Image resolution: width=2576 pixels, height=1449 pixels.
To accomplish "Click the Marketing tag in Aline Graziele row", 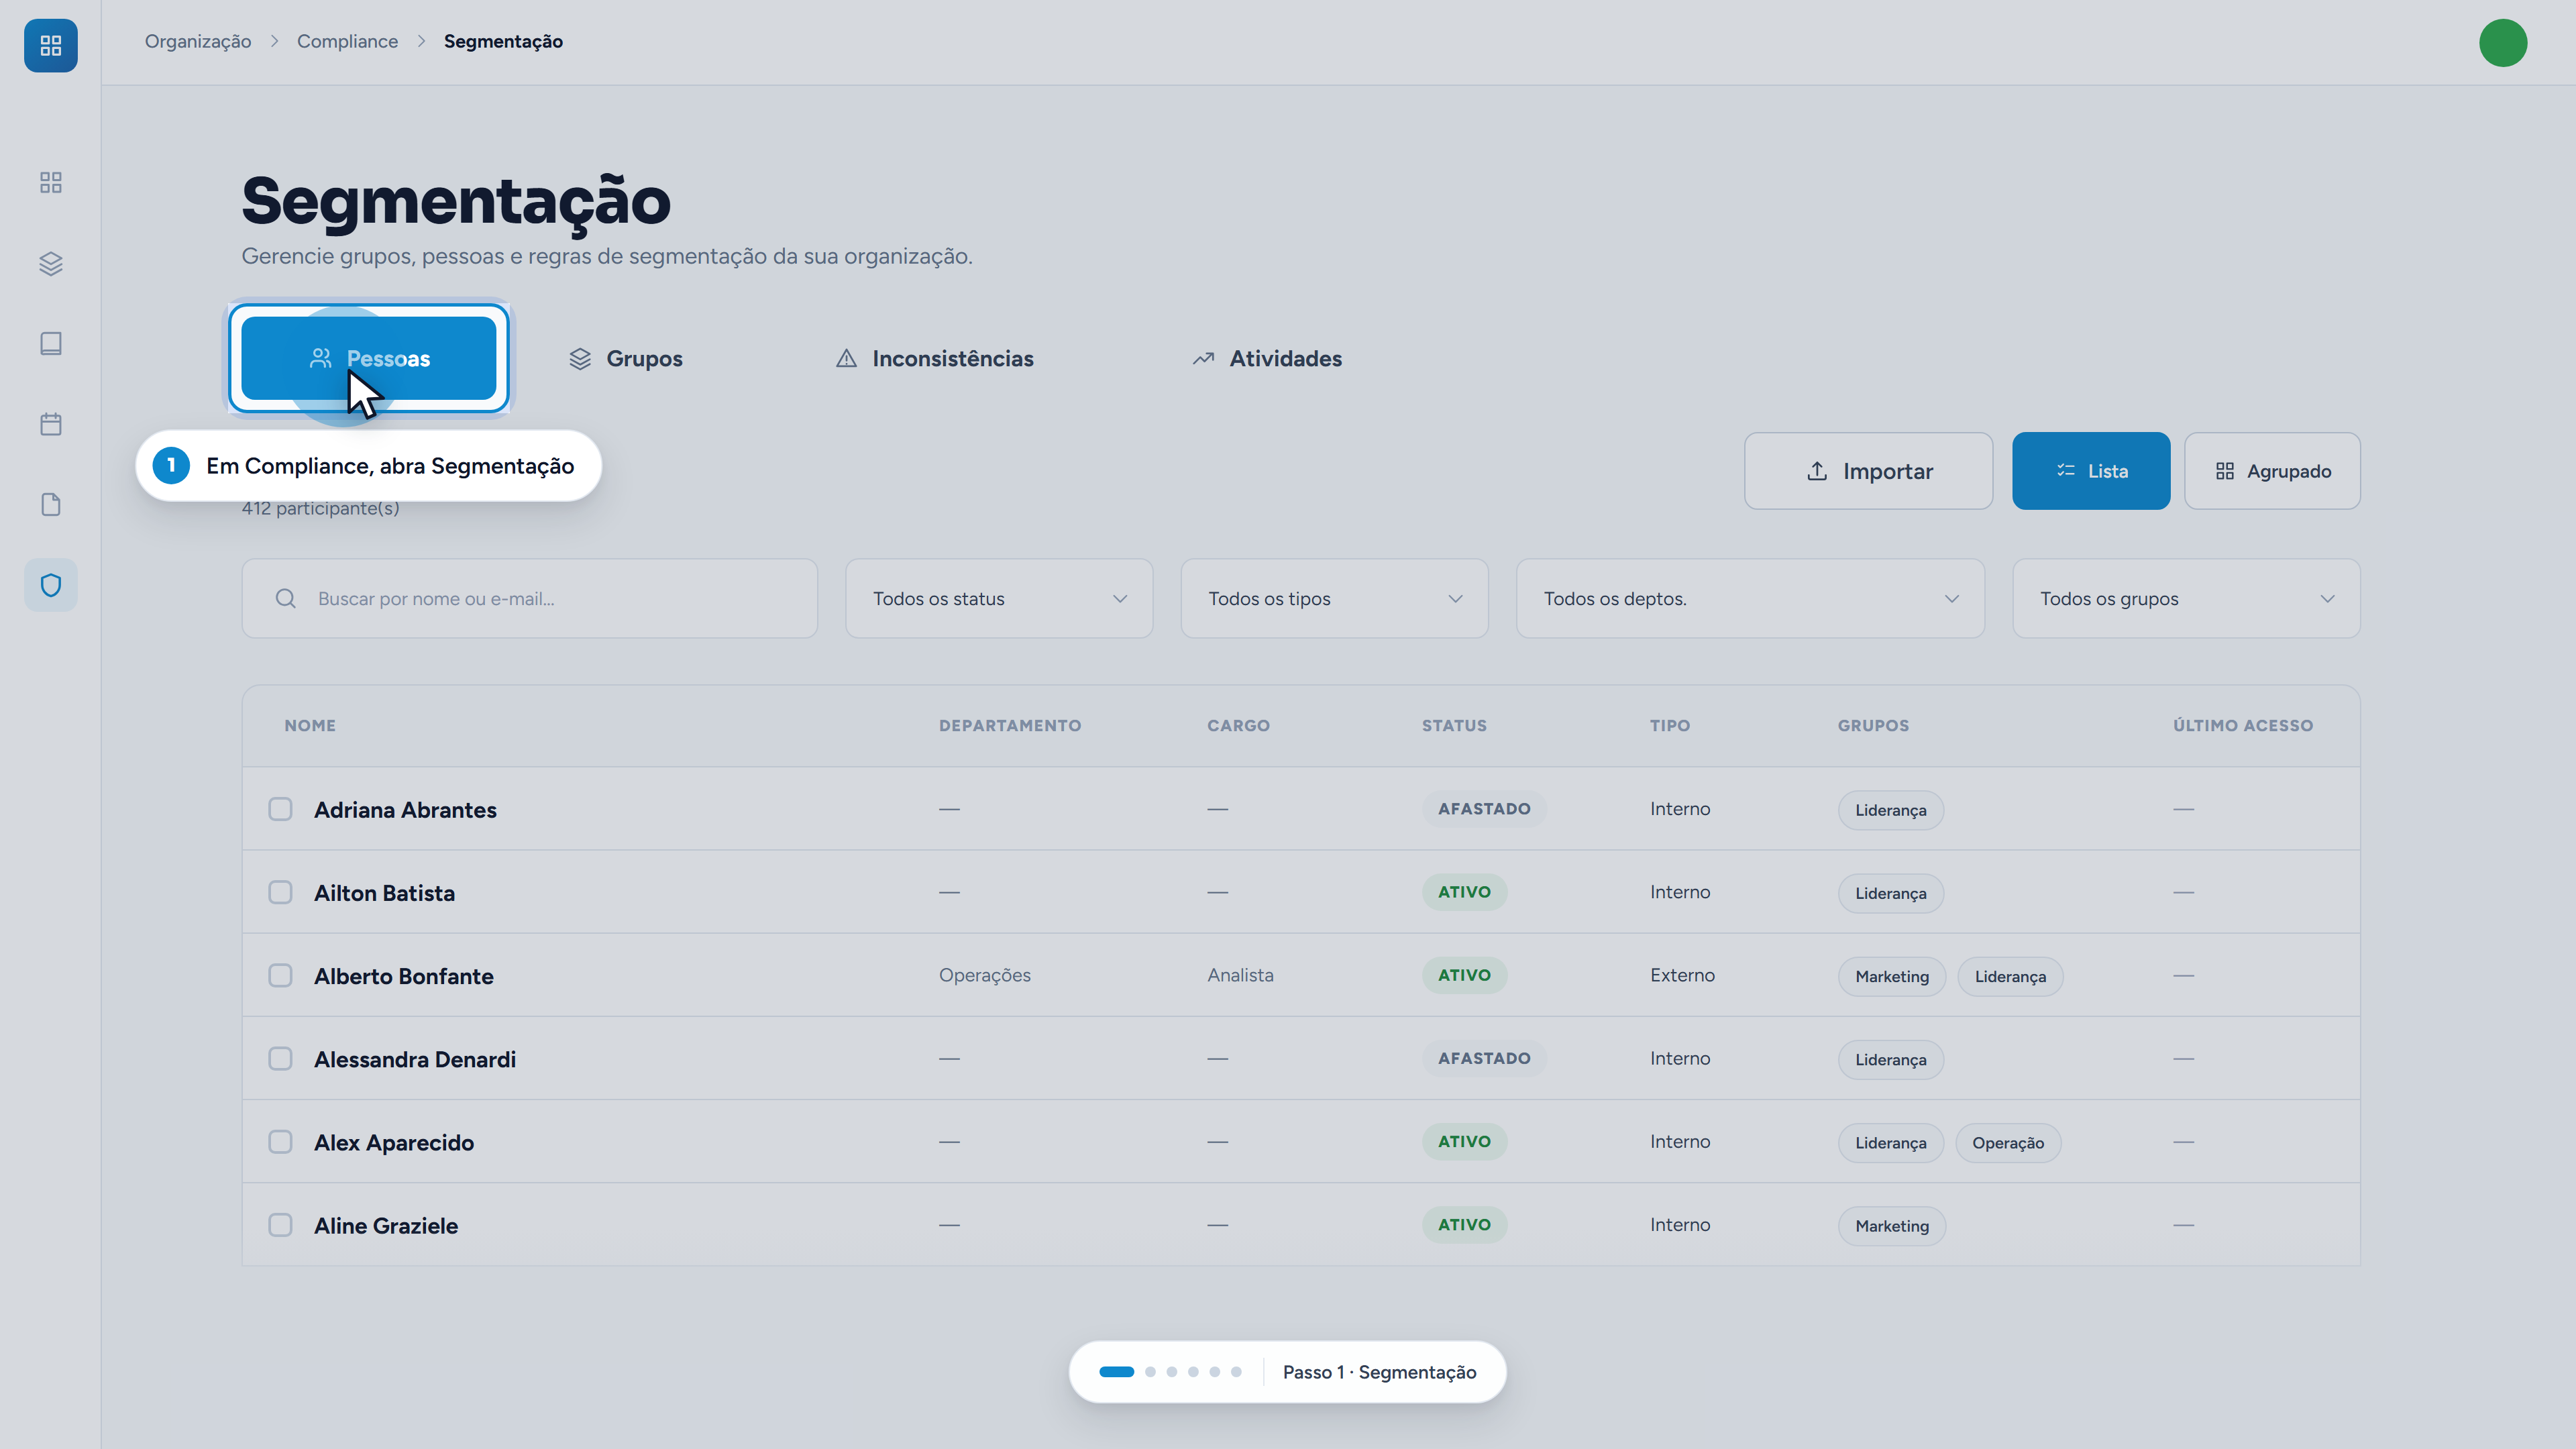I will point(1892,1226).
